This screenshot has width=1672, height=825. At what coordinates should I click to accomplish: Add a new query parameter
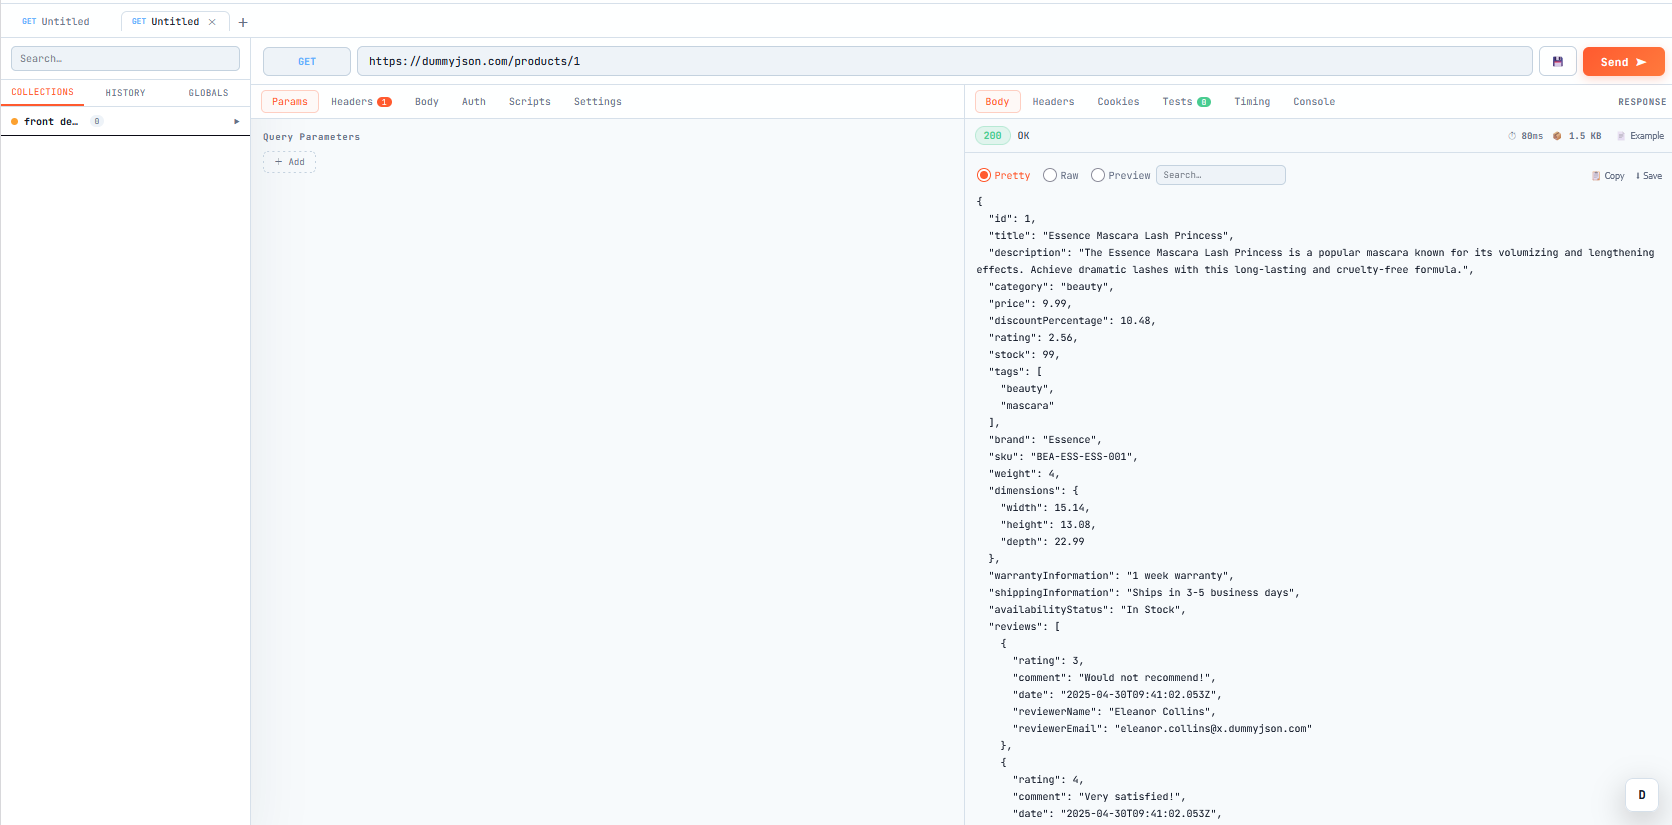pos(290,162)
